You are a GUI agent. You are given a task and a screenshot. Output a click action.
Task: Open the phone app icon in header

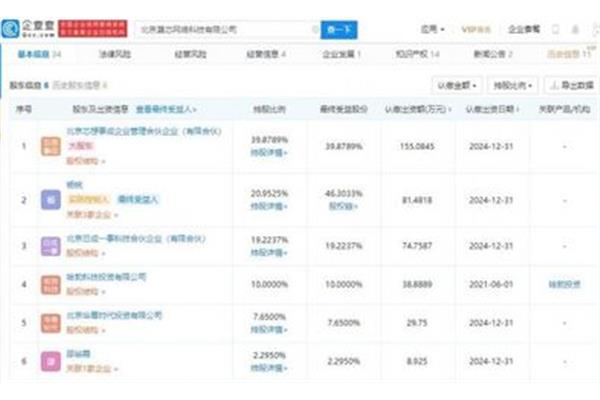[x=555, y=29]
